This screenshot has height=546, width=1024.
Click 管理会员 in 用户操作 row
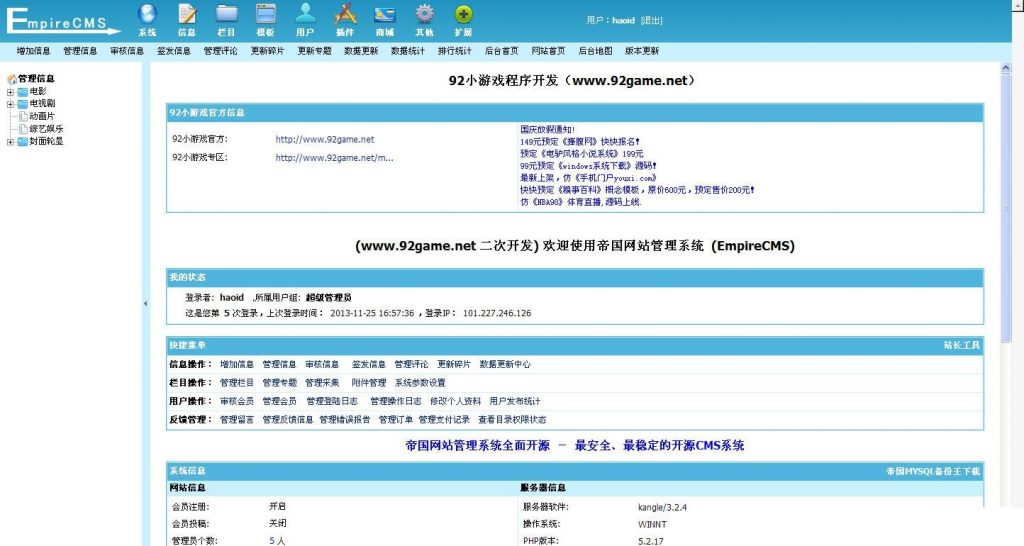[x=280, y=401]
